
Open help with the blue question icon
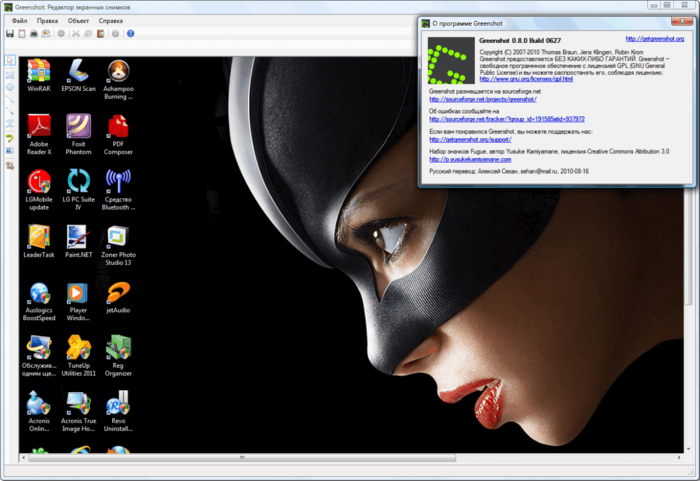[130, 33]
